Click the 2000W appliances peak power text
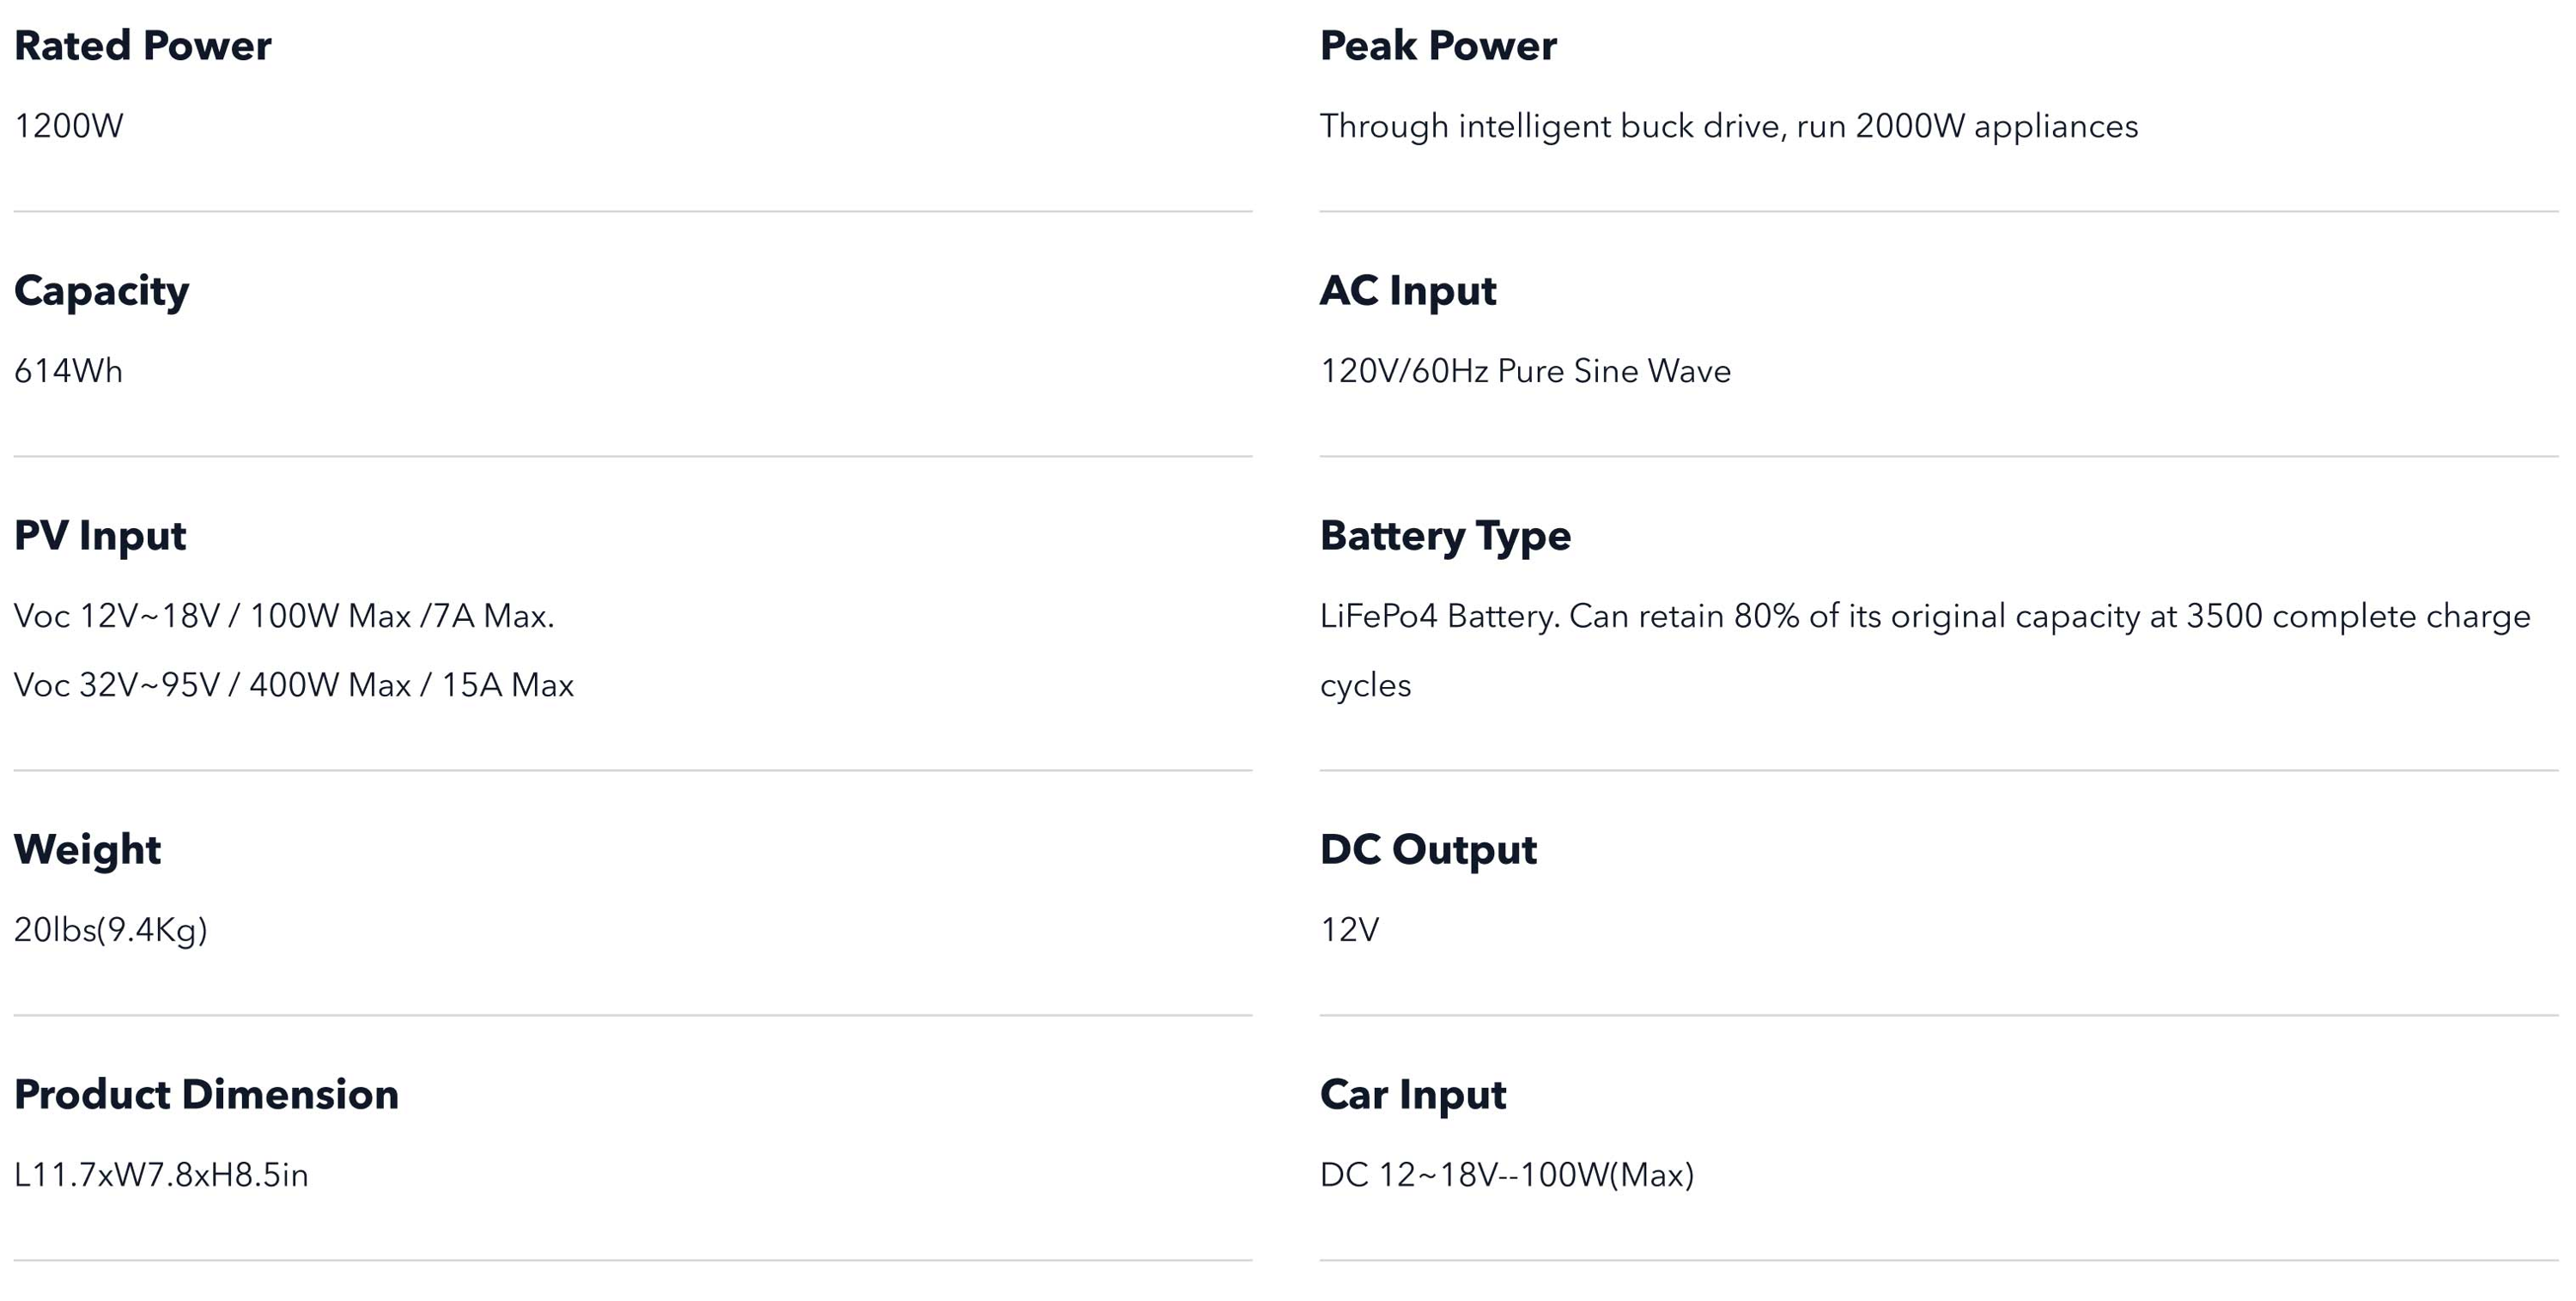2576x1301 pixels. [1729, 127]
